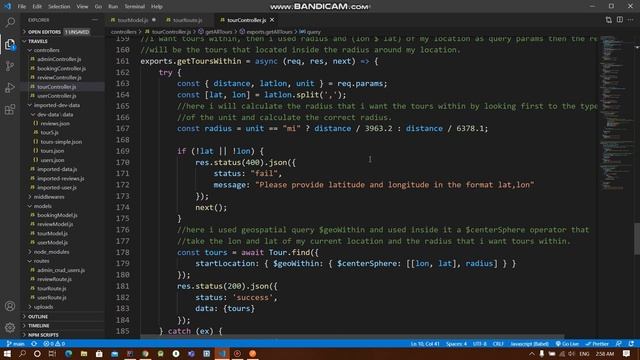Launch Microsoft Edge from taskbar
Viewport: 640px width, 360px height.
68,353
